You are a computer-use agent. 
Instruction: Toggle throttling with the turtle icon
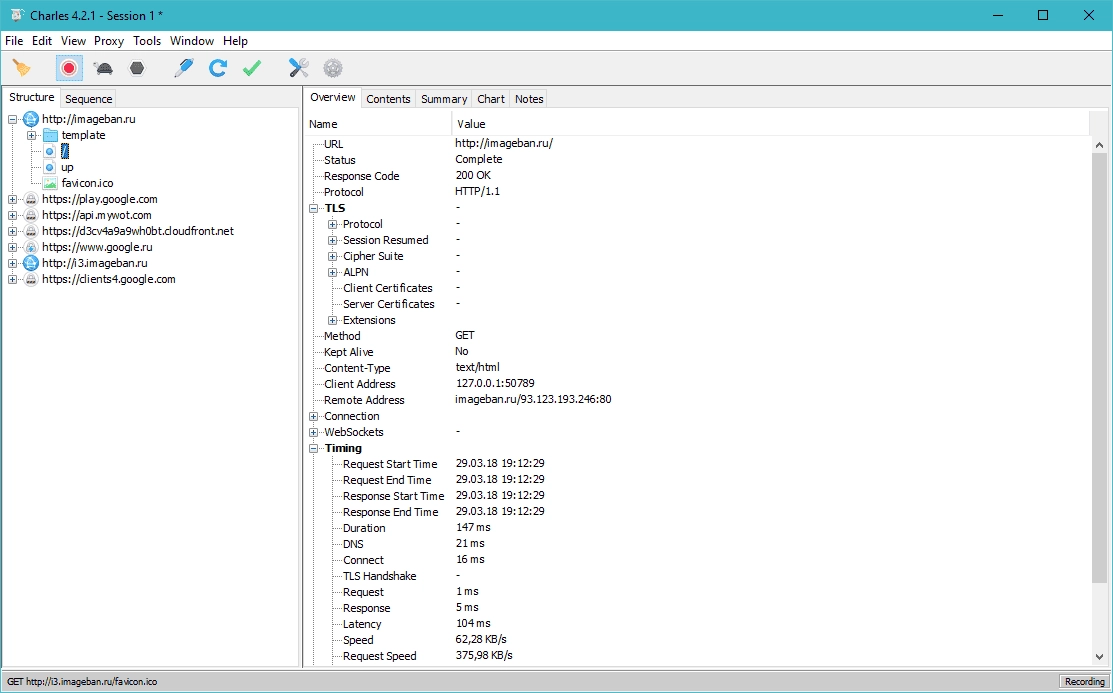click(103, 68)
